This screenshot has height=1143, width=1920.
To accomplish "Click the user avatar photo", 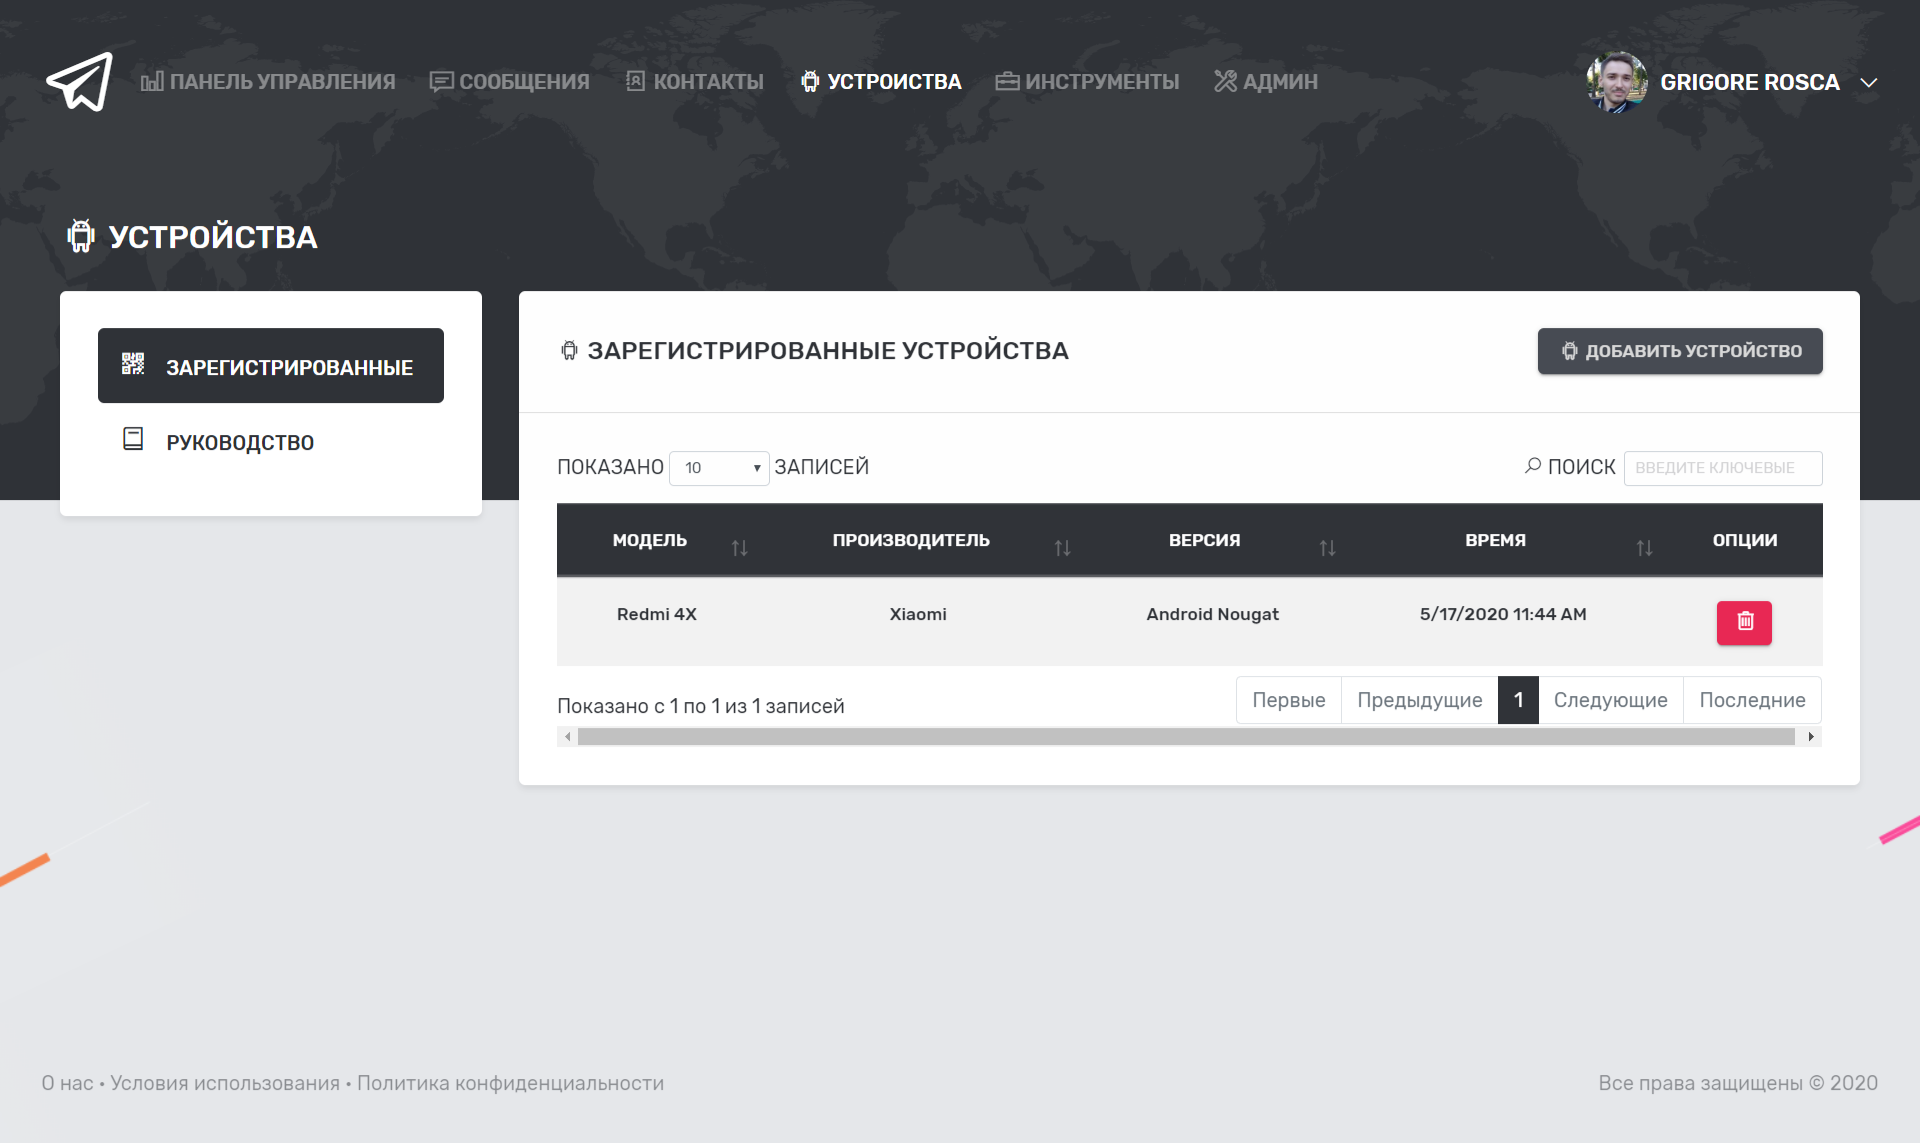I will (1616, 82).
